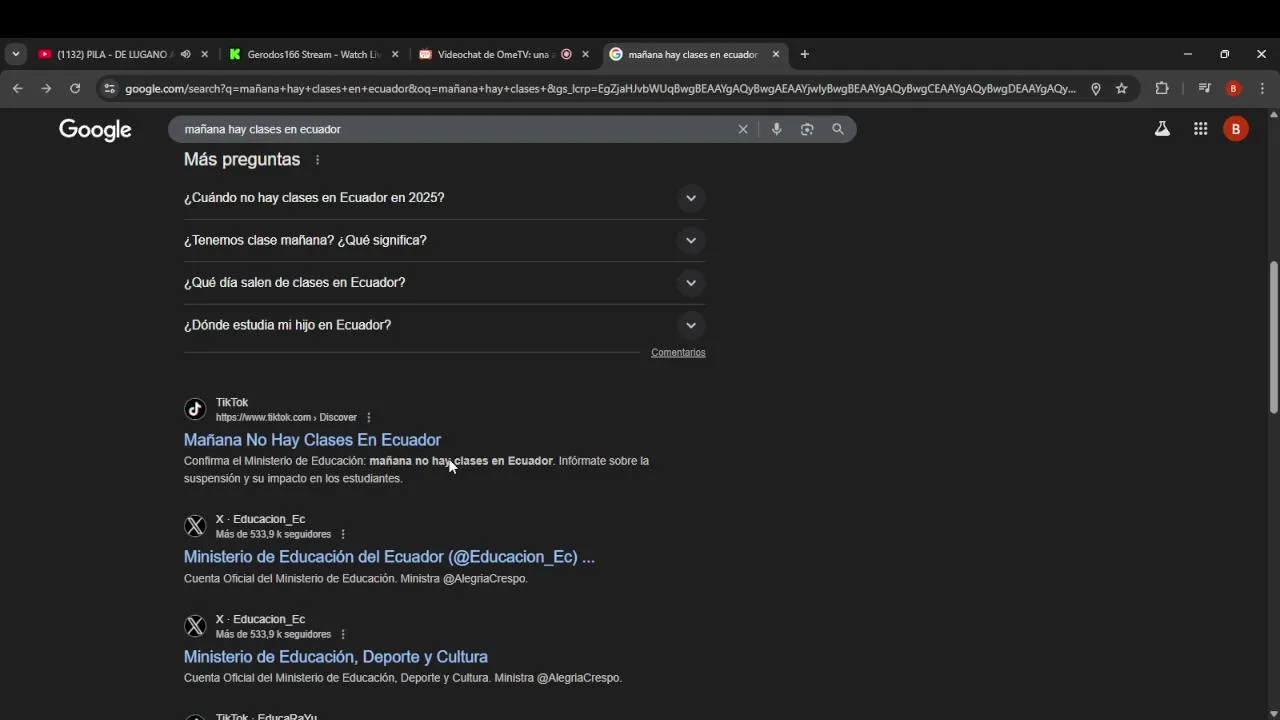
Task: Click the X favicon of Deporte y Cultura result
Action: [195, 626]
